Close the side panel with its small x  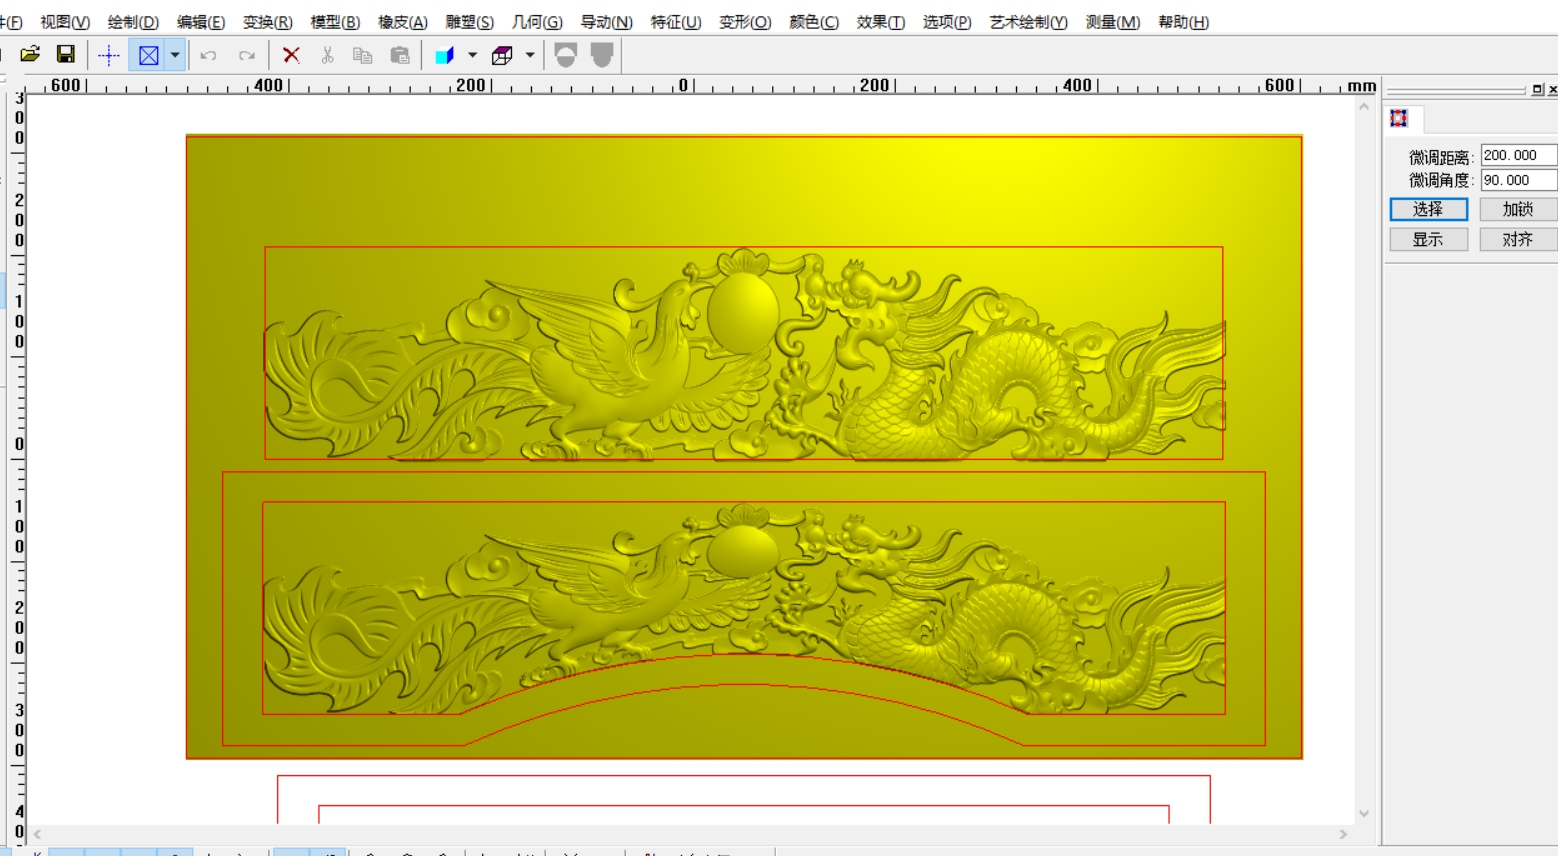[1552, 90]
